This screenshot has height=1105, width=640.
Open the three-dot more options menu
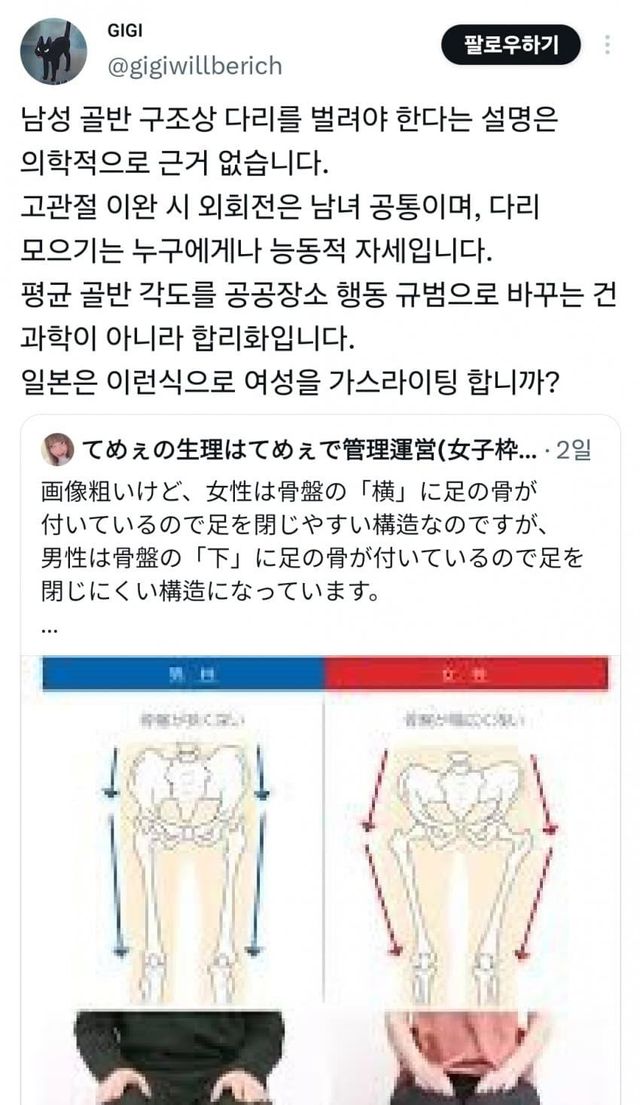pos(607,44)
